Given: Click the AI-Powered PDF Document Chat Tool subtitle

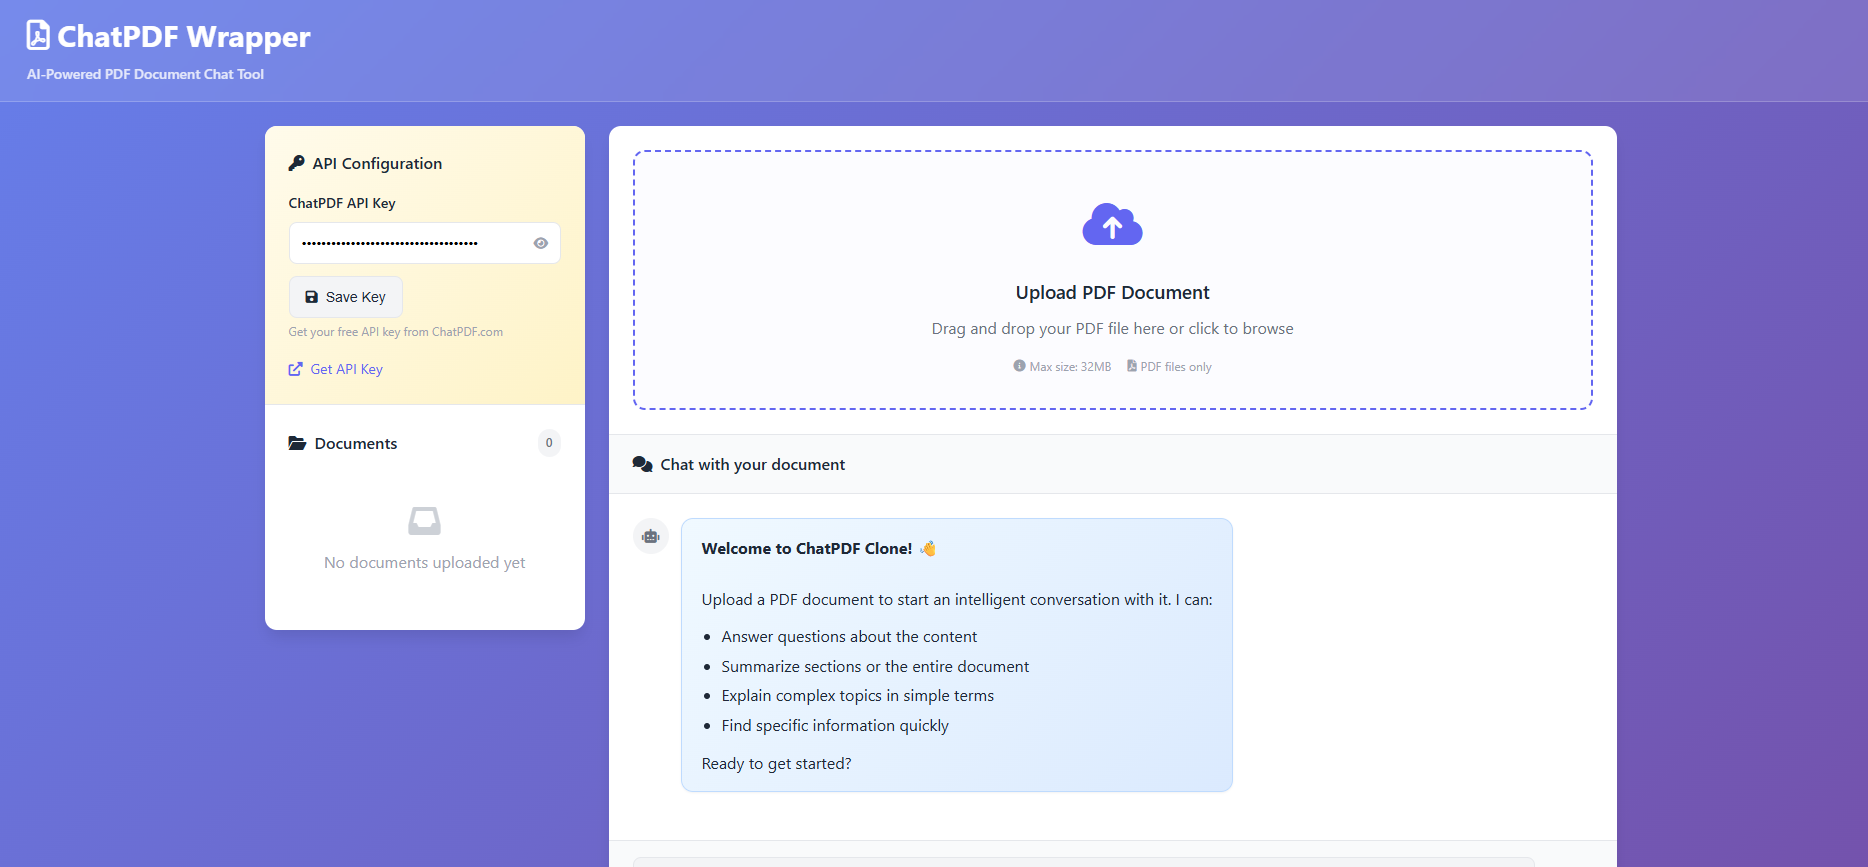Looking at the screenshot, I should (x=146, y=74).
